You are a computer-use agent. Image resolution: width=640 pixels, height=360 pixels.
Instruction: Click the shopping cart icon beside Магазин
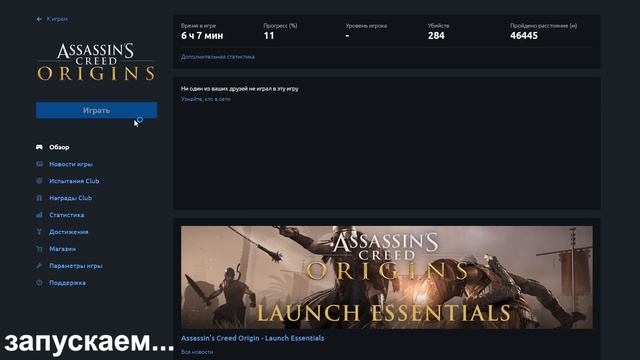pos(39,249)
